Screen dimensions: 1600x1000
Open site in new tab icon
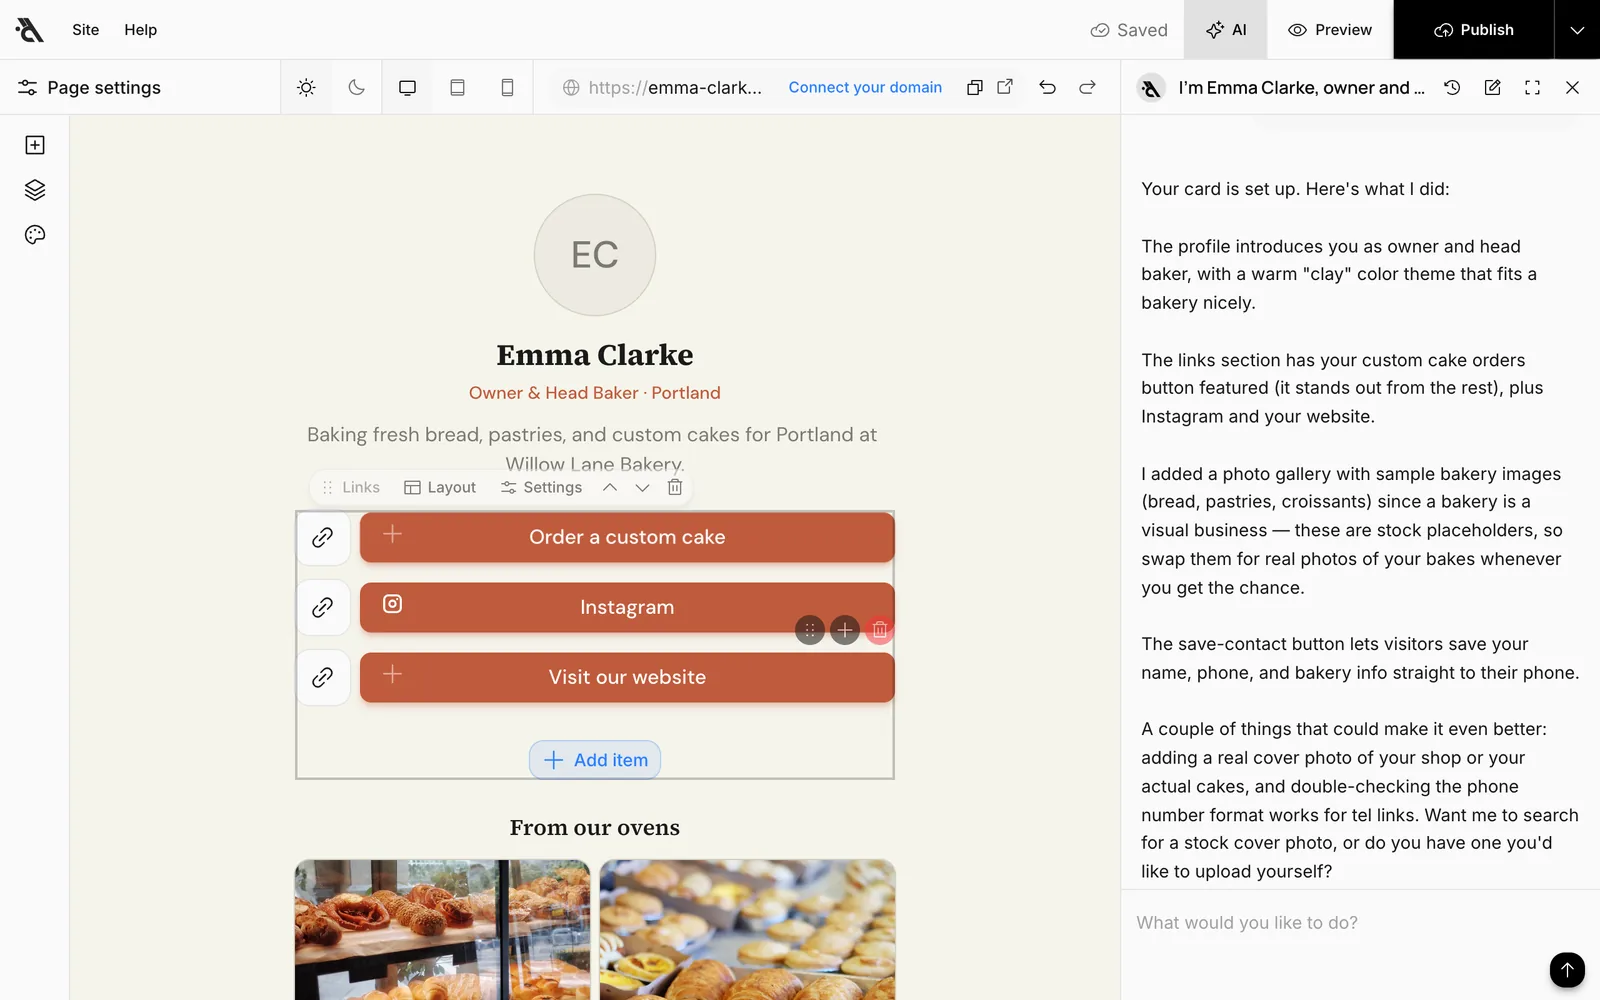[x=1005, y=87]
